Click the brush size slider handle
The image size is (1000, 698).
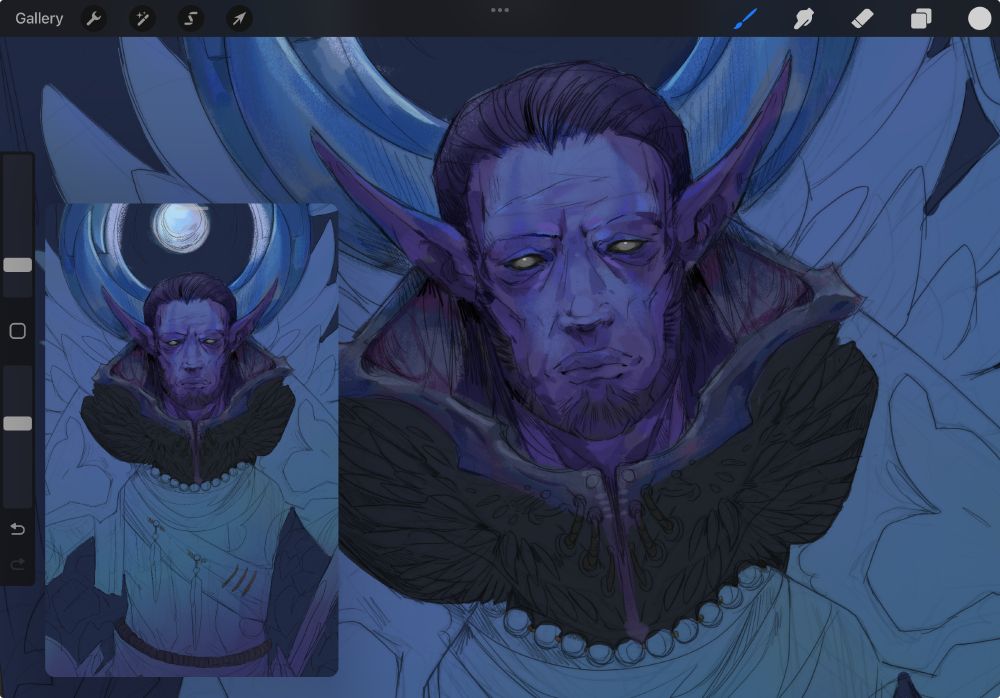coord(18,265)
